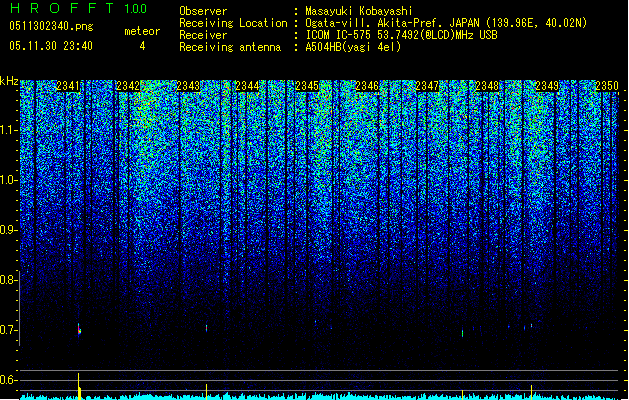This screenshot has width=629, height=400.
Task: Click the 2348 time marker
Action: pyautogui.click(x=487, y=86)
